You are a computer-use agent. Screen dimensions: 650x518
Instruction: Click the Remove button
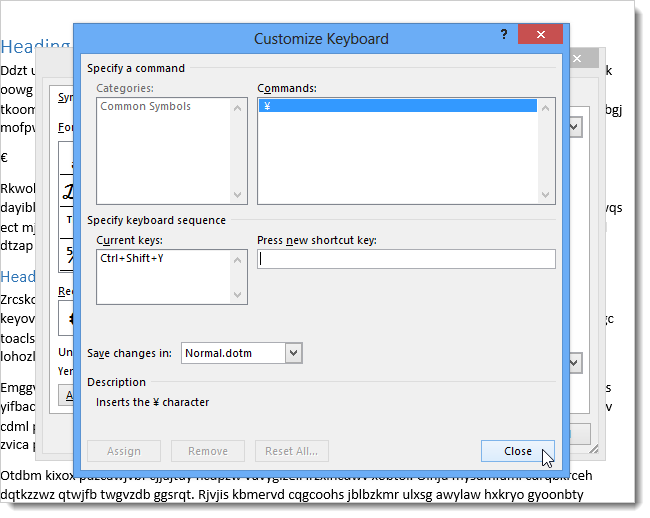pos(207,451)
